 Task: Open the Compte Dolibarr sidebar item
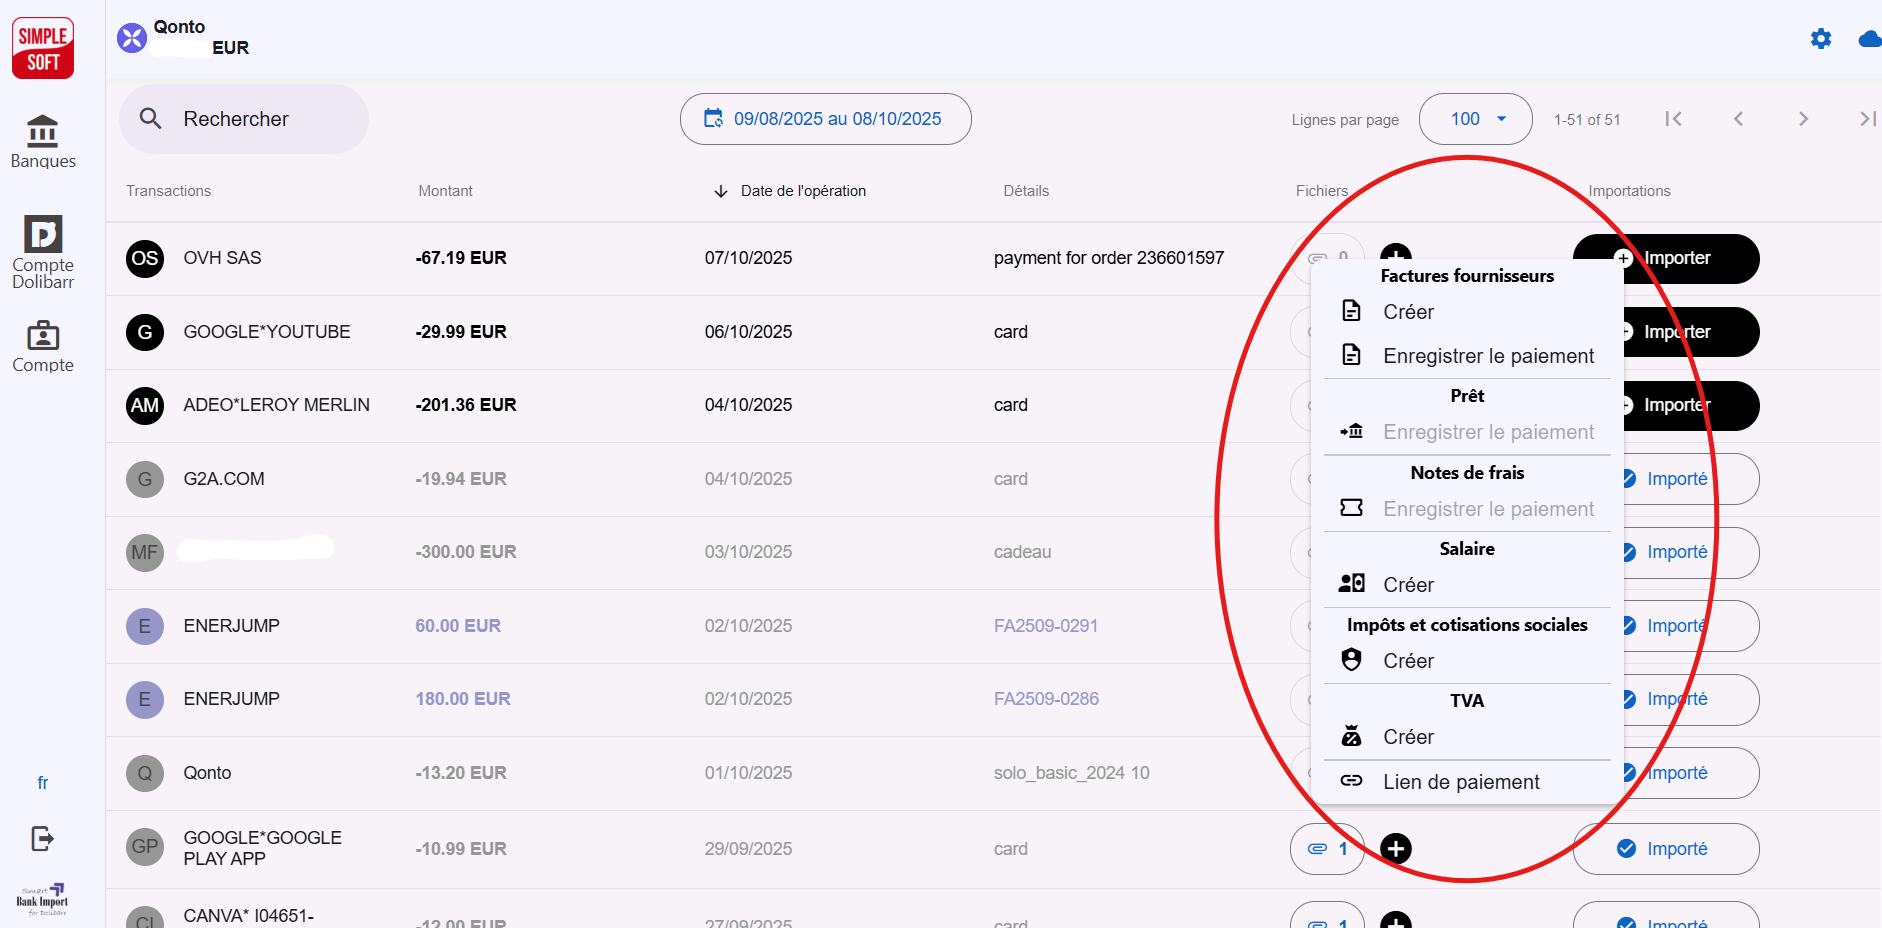pyautogui.click(x=42, y=250)
